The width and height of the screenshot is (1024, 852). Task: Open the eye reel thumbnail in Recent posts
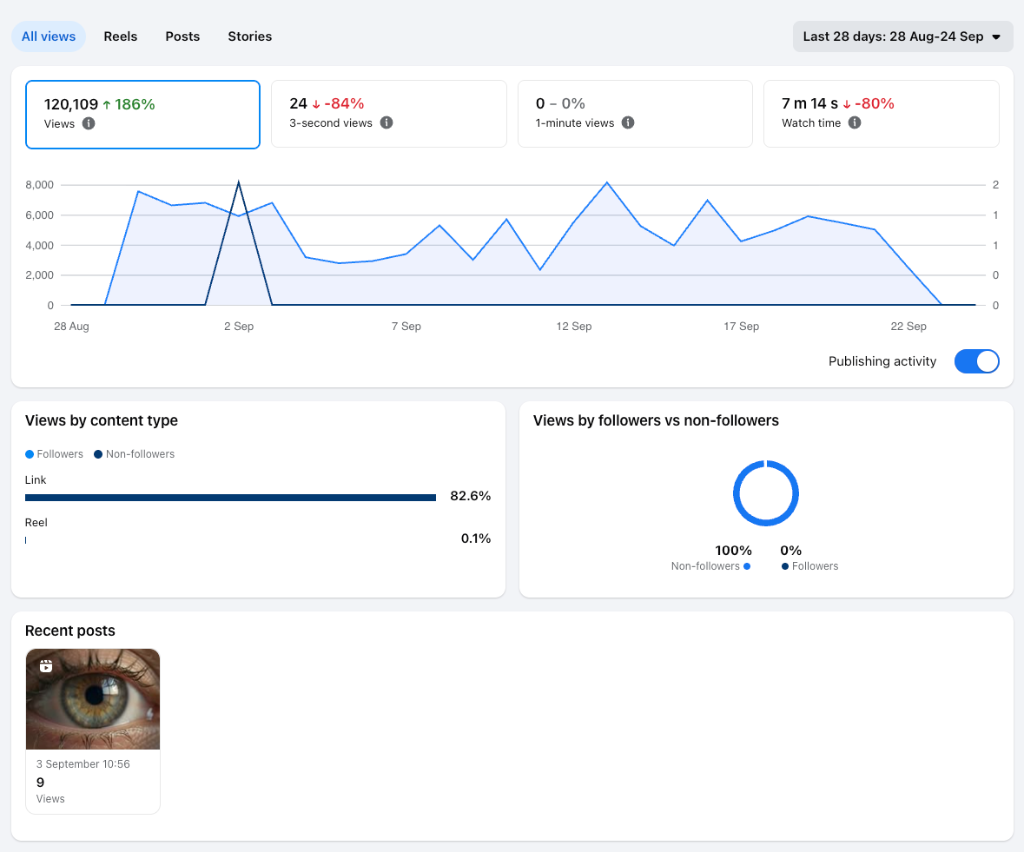pyautogui.click(x=93, y=699)
